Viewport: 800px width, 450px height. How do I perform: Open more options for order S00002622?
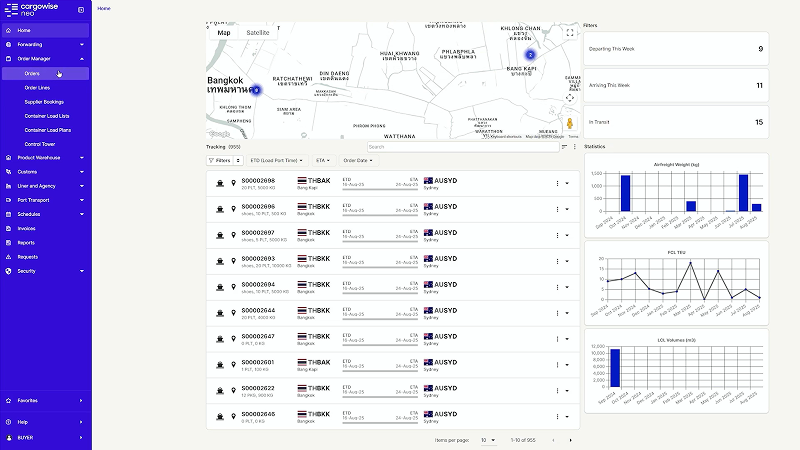[557, 391]
